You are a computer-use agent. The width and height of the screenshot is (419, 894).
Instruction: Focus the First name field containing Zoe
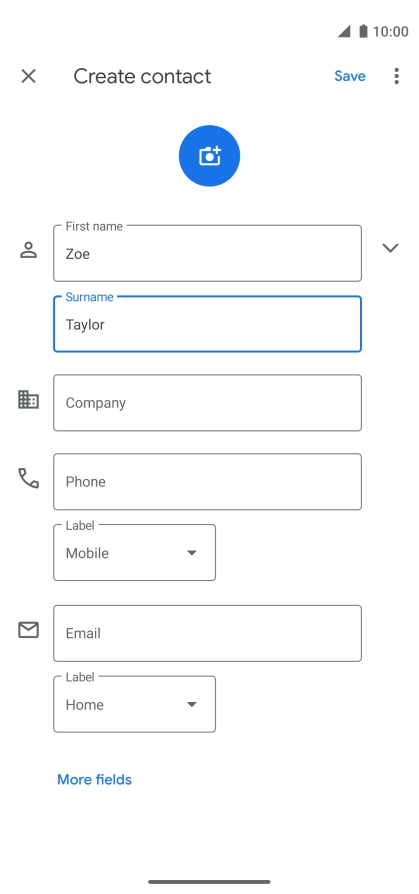pos(208,253)
